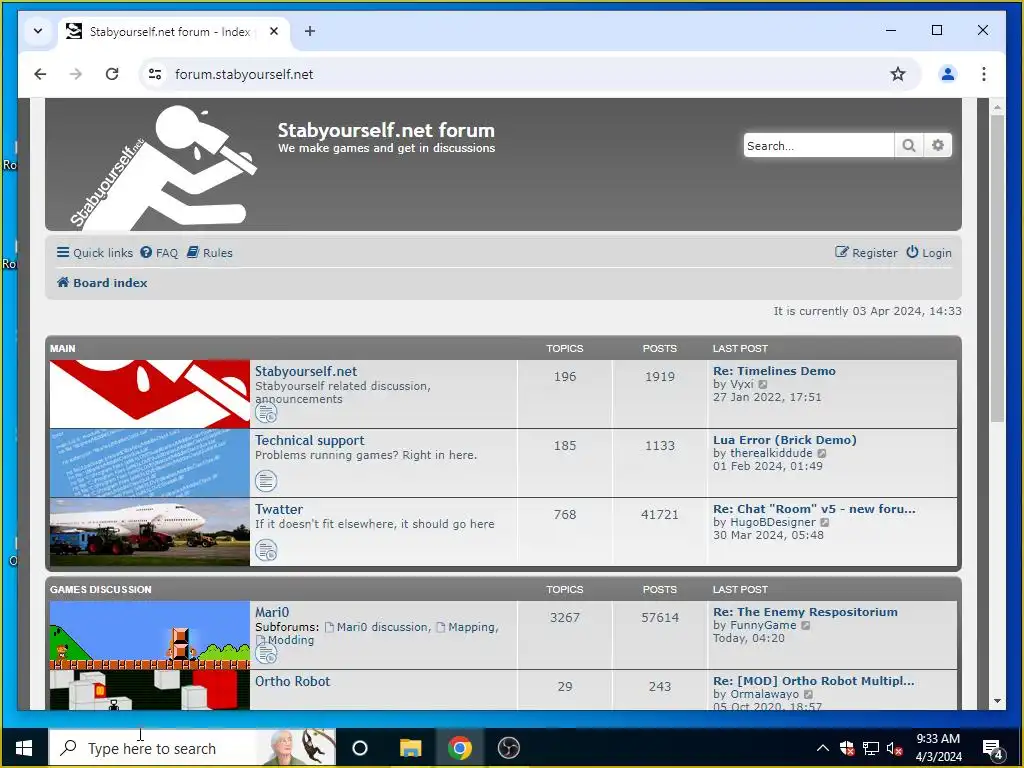Click view-latest-post icon next to FunnyGame
1024x768 pixels.
tap(806, 626)
